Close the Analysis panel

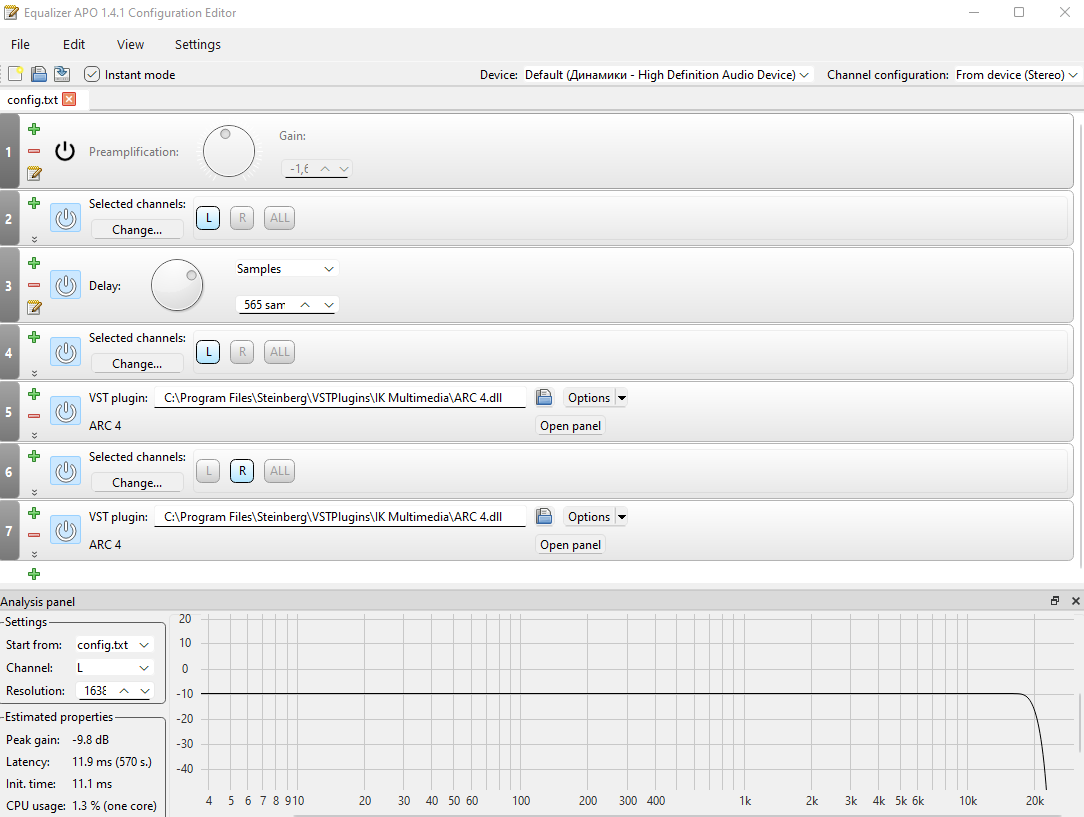(x=1076, y=601)
